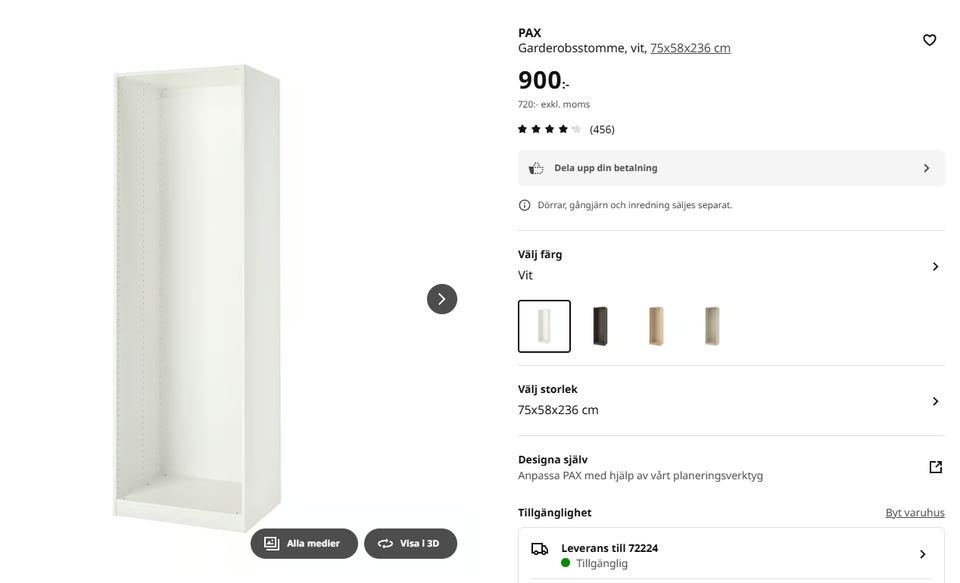Click the next image arrow button
Viewport: 960px width, 583px height.
442,299
